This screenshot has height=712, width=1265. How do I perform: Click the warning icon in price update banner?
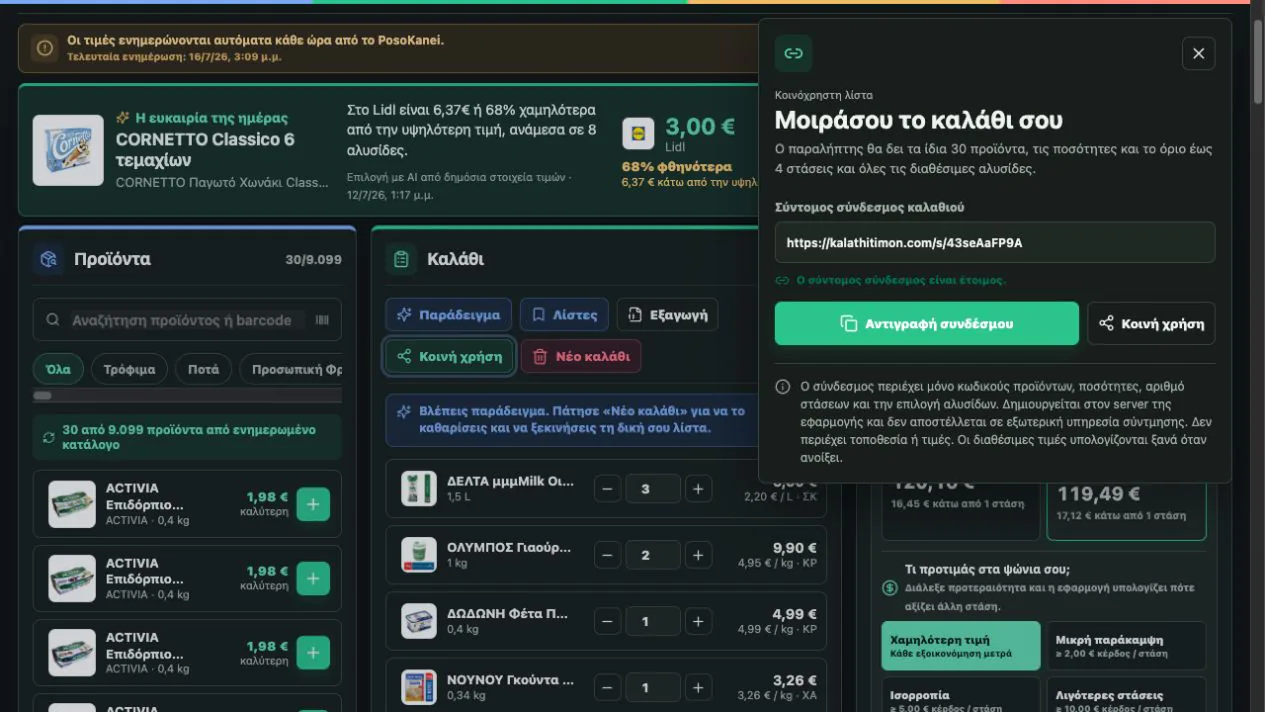pos(44,48)
